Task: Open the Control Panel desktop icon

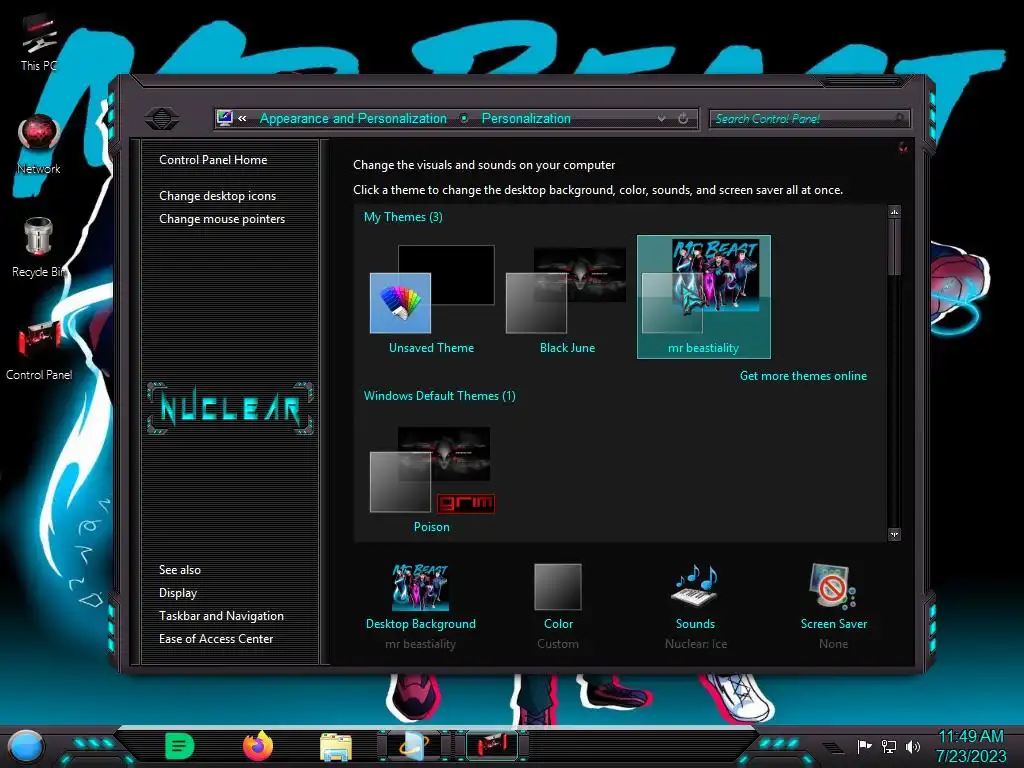Action: coord(39,351)
